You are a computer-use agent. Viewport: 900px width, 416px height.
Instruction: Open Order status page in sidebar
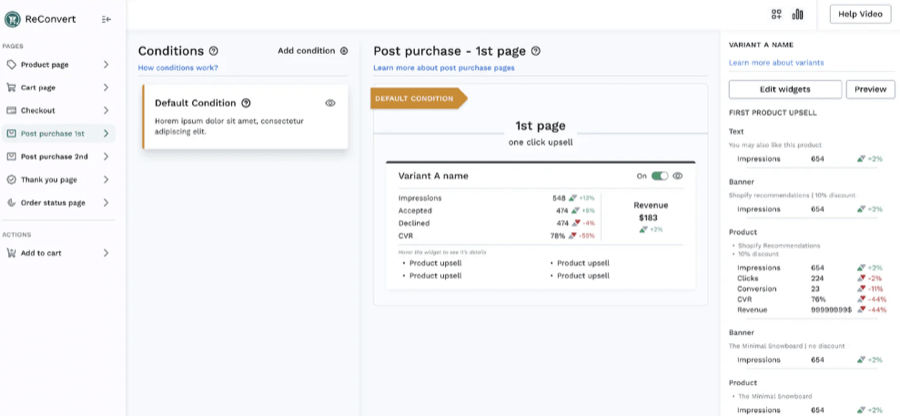pos(58,203)
